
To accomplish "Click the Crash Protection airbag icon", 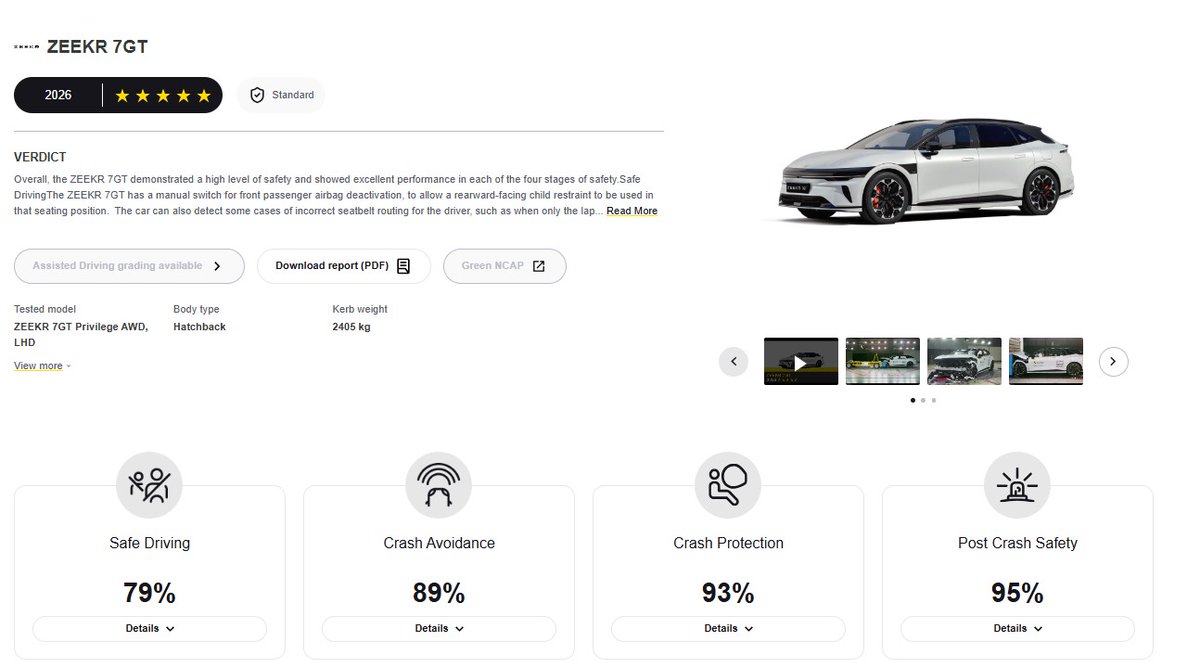I will coord(728,485).
